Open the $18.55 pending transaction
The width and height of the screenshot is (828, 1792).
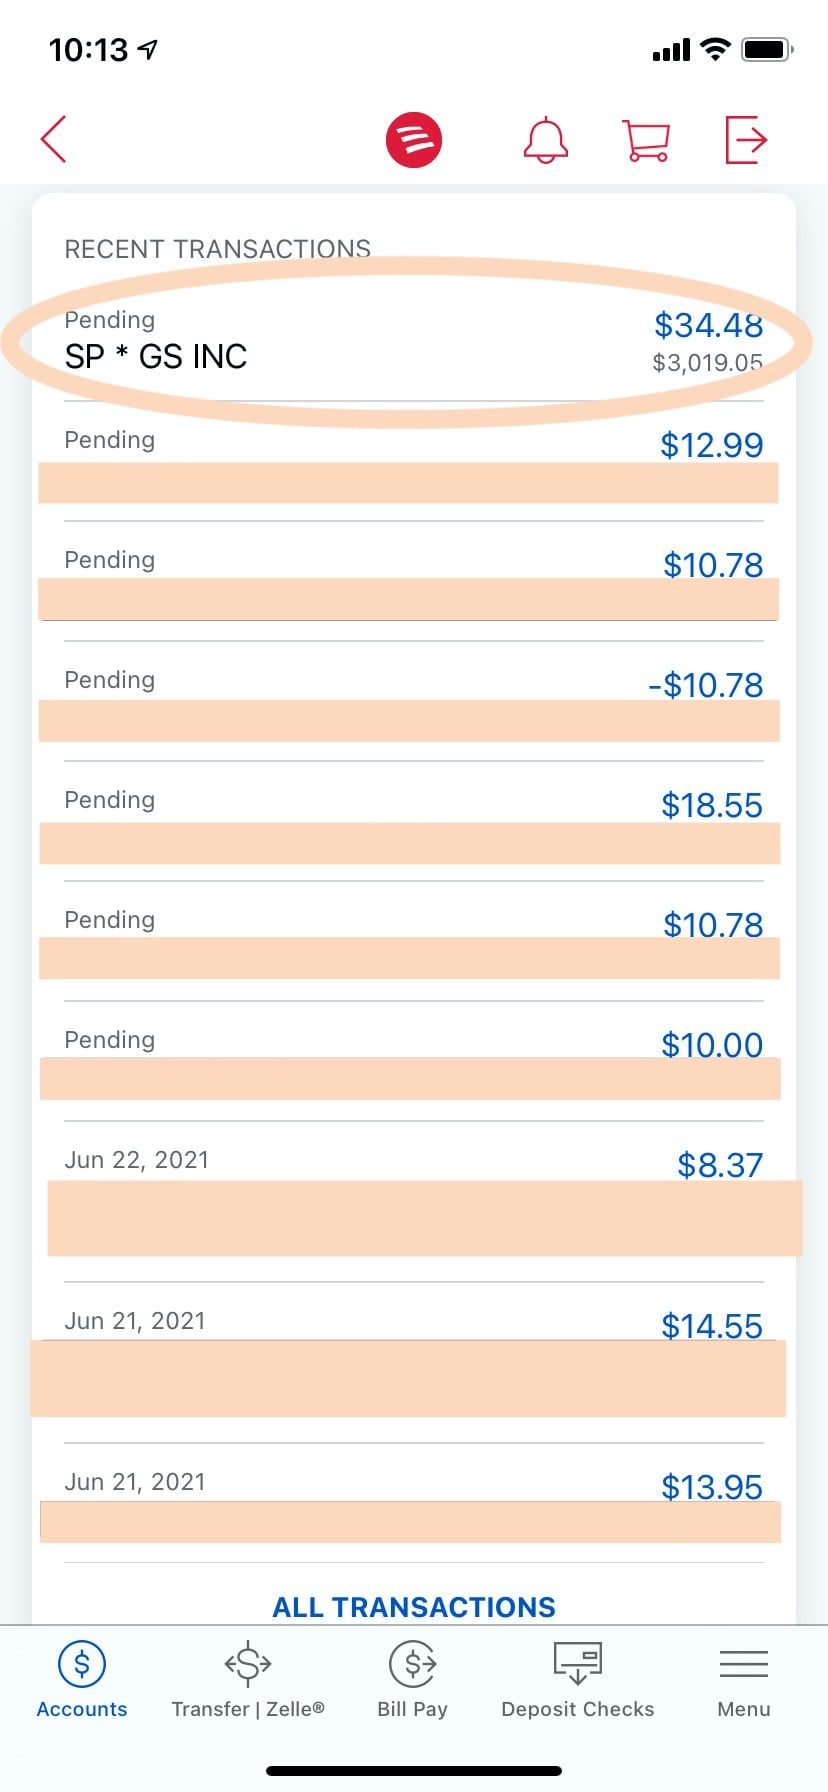[414, 822]
